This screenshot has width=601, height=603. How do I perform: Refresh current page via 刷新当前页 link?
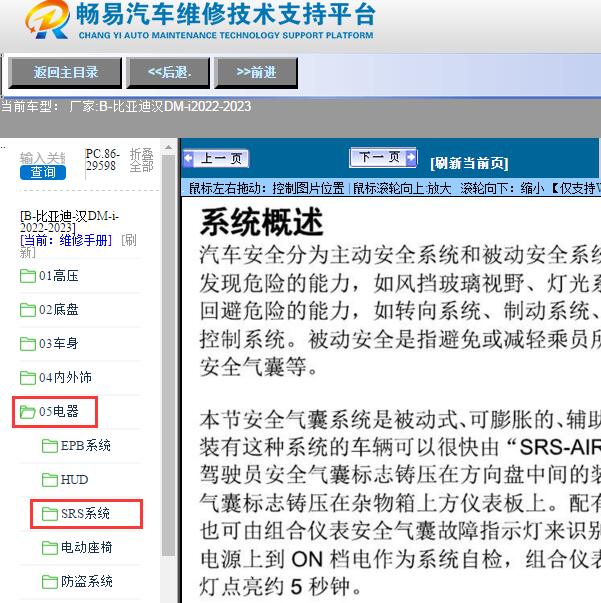click(469, 163)
